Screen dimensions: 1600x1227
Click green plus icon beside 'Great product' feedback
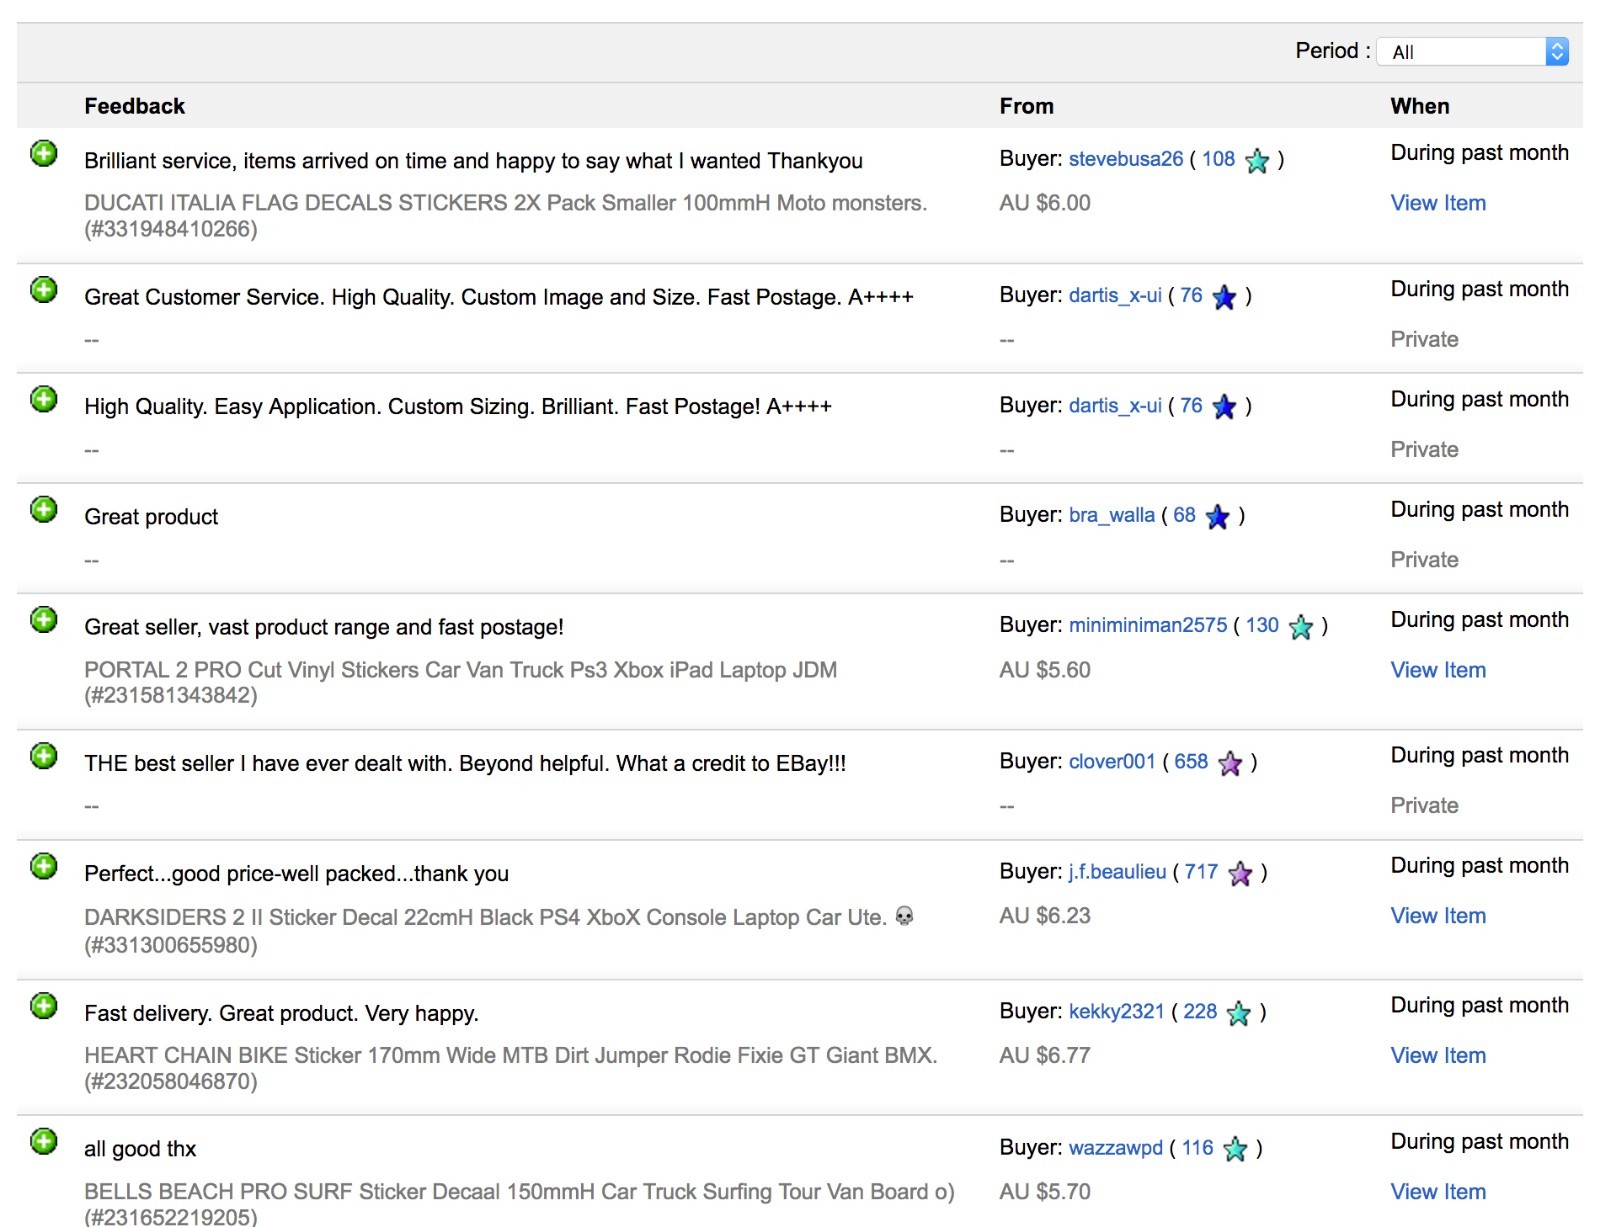pyautogui.click(x=44, y=510)
